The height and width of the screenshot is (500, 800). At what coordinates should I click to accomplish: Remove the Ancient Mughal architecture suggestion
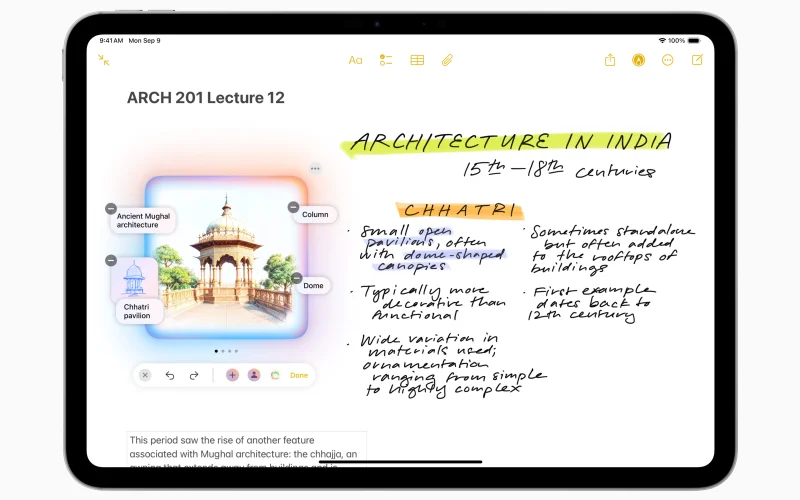tap(111, 209)
